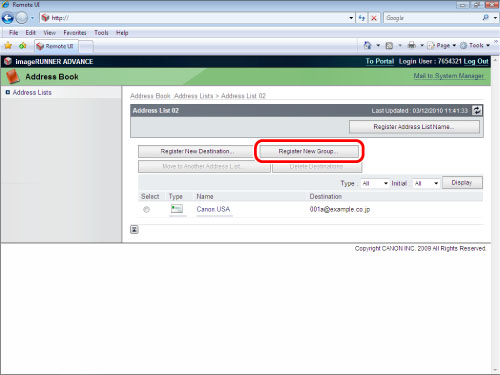Click Register New Group button

pyautogui.click(x=309, y=151)
